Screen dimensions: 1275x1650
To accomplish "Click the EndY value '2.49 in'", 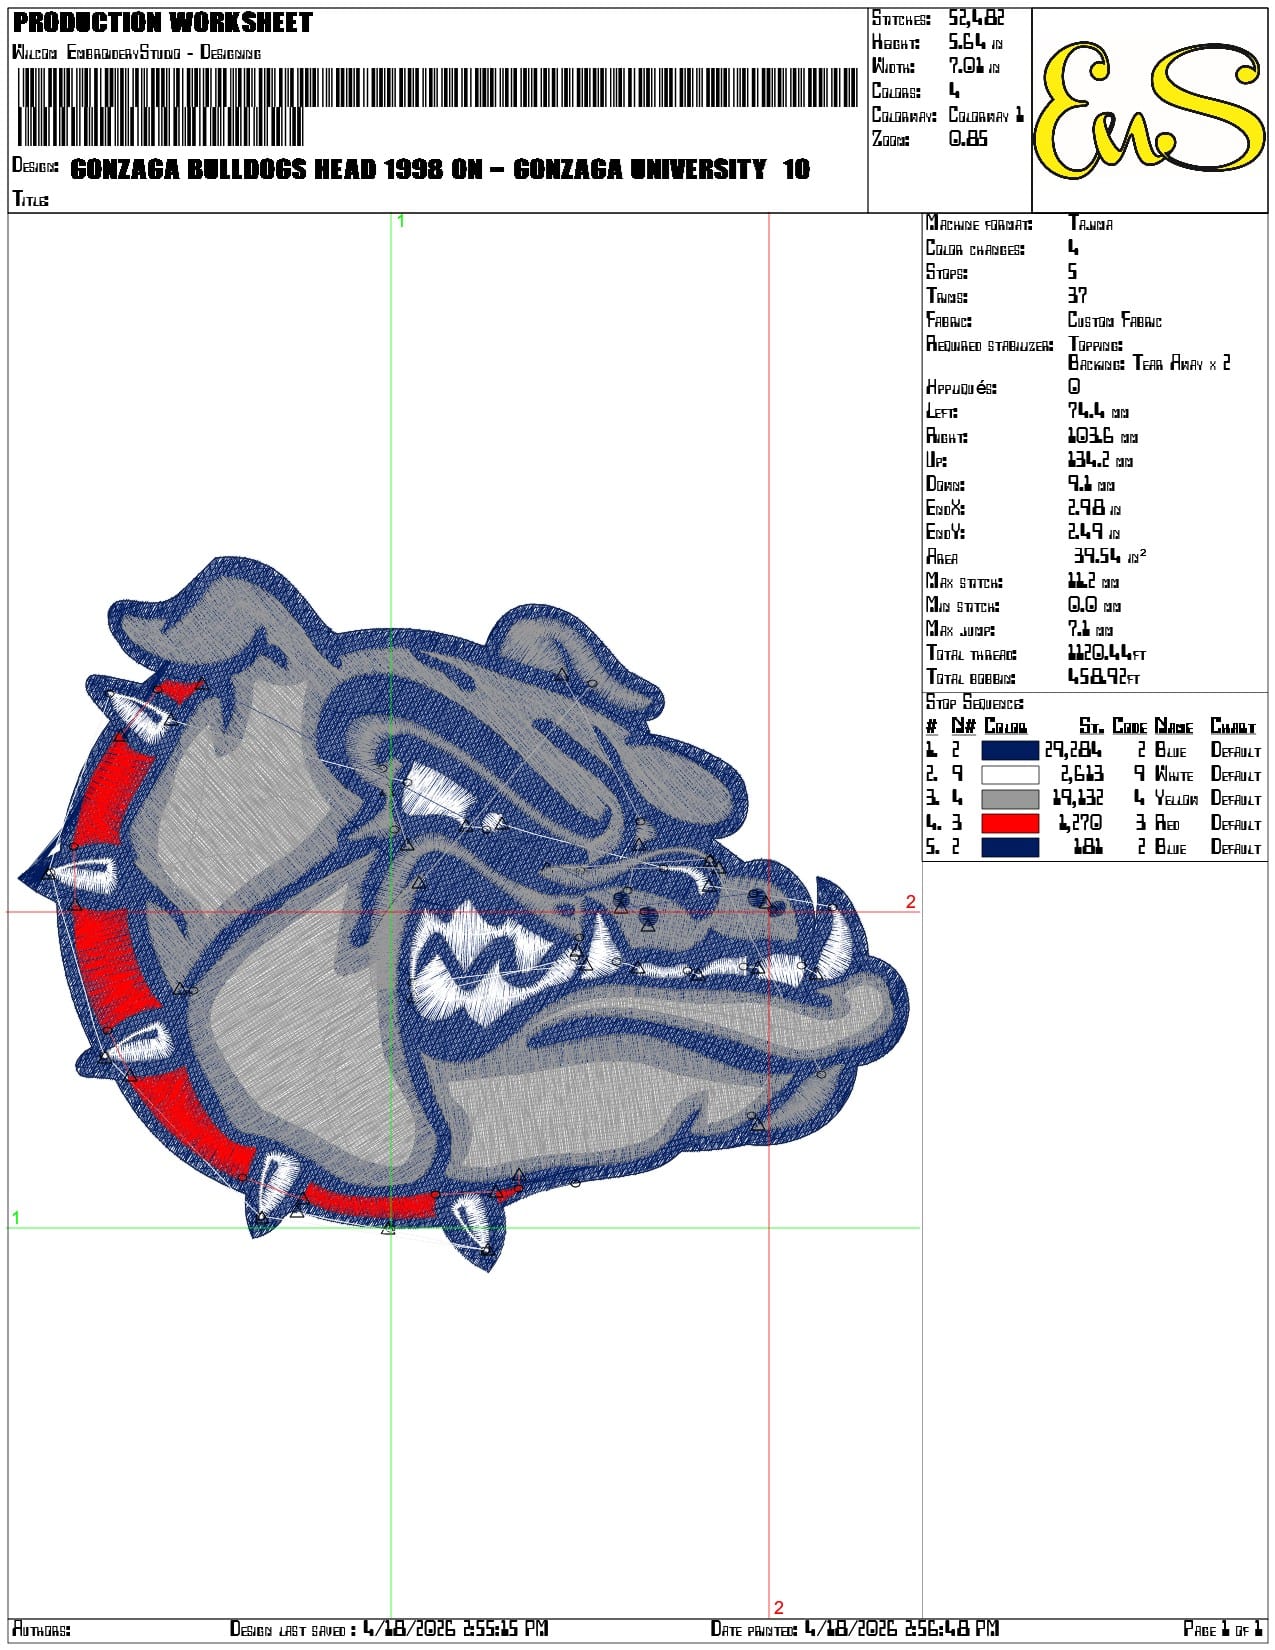I will click(1094, 532).
